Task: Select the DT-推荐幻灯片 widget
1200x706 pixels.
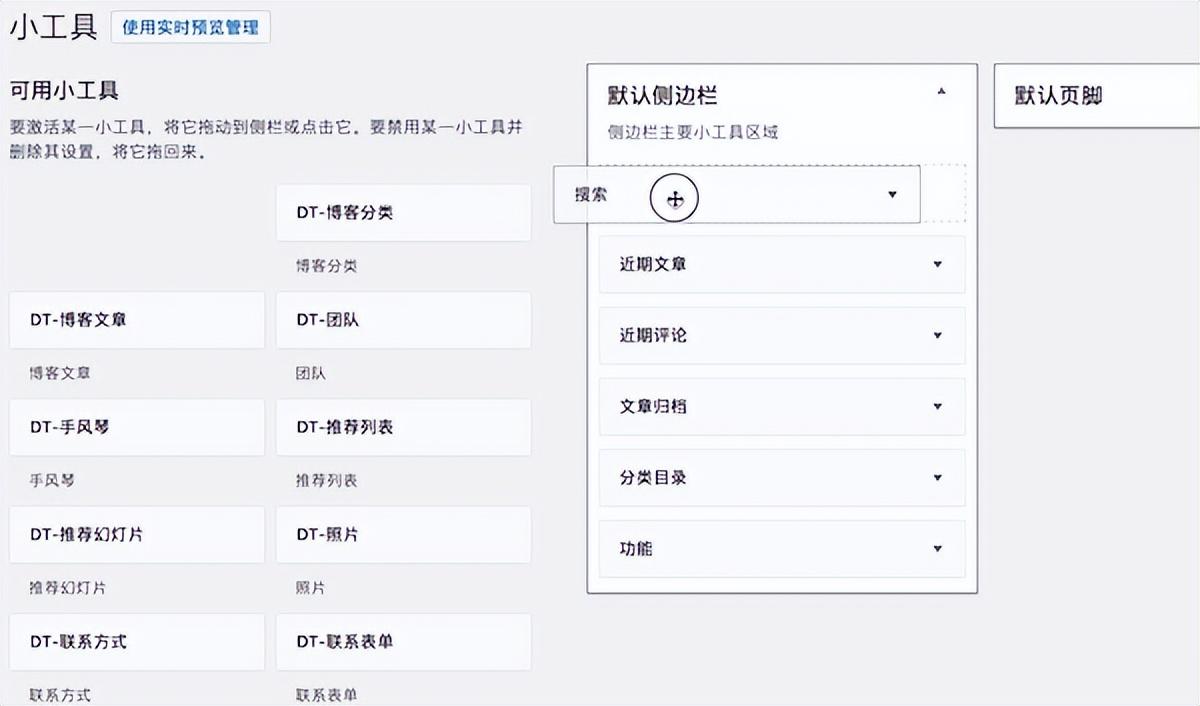Action: (136, 534)
